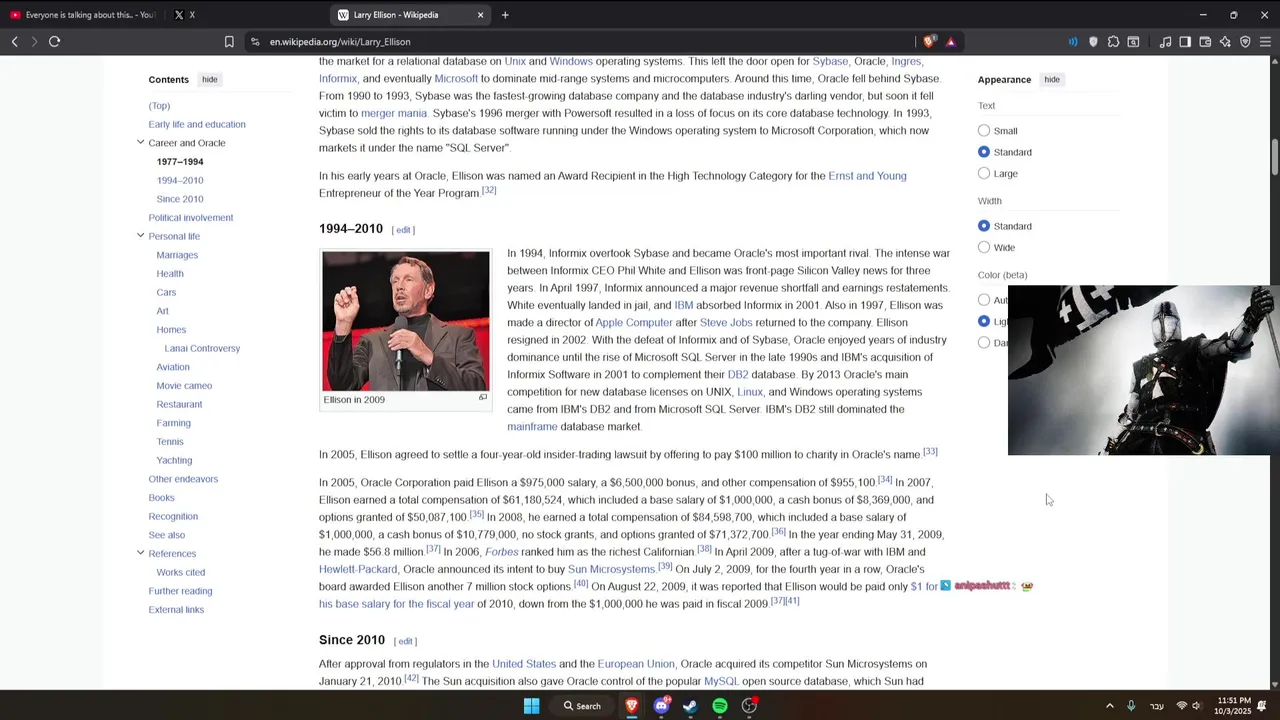Click the Ellison in 2009 photo
The width and height of the screenshot is (1280, 720).
coord(406,321)
